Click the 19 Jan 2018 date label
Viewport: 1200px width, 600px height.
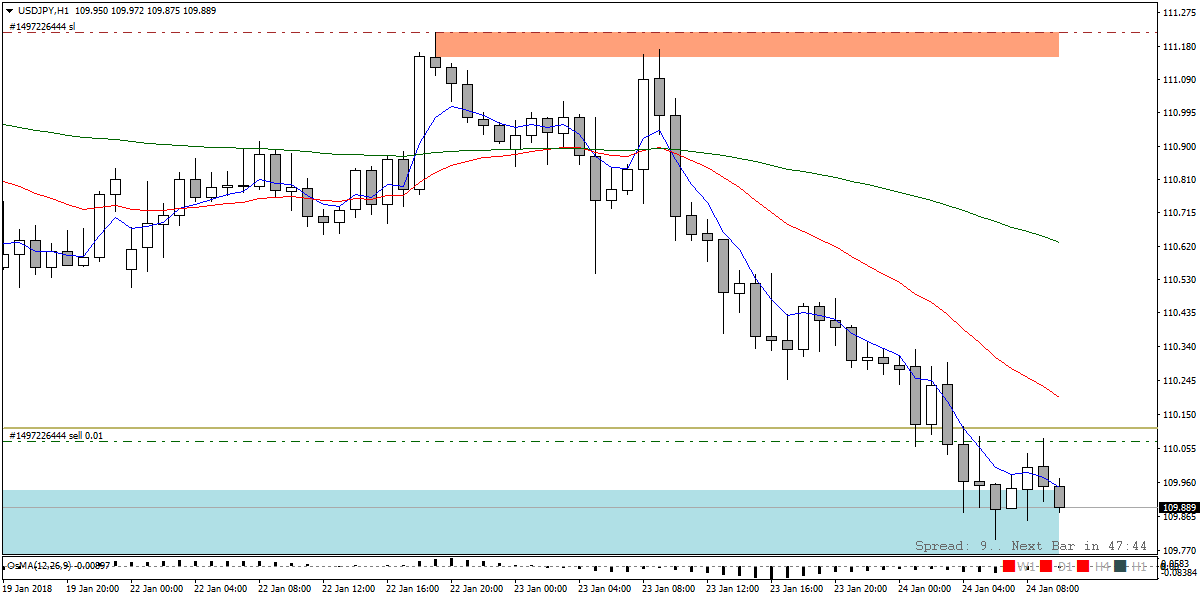pyautogui.click(x=27, y=589)
